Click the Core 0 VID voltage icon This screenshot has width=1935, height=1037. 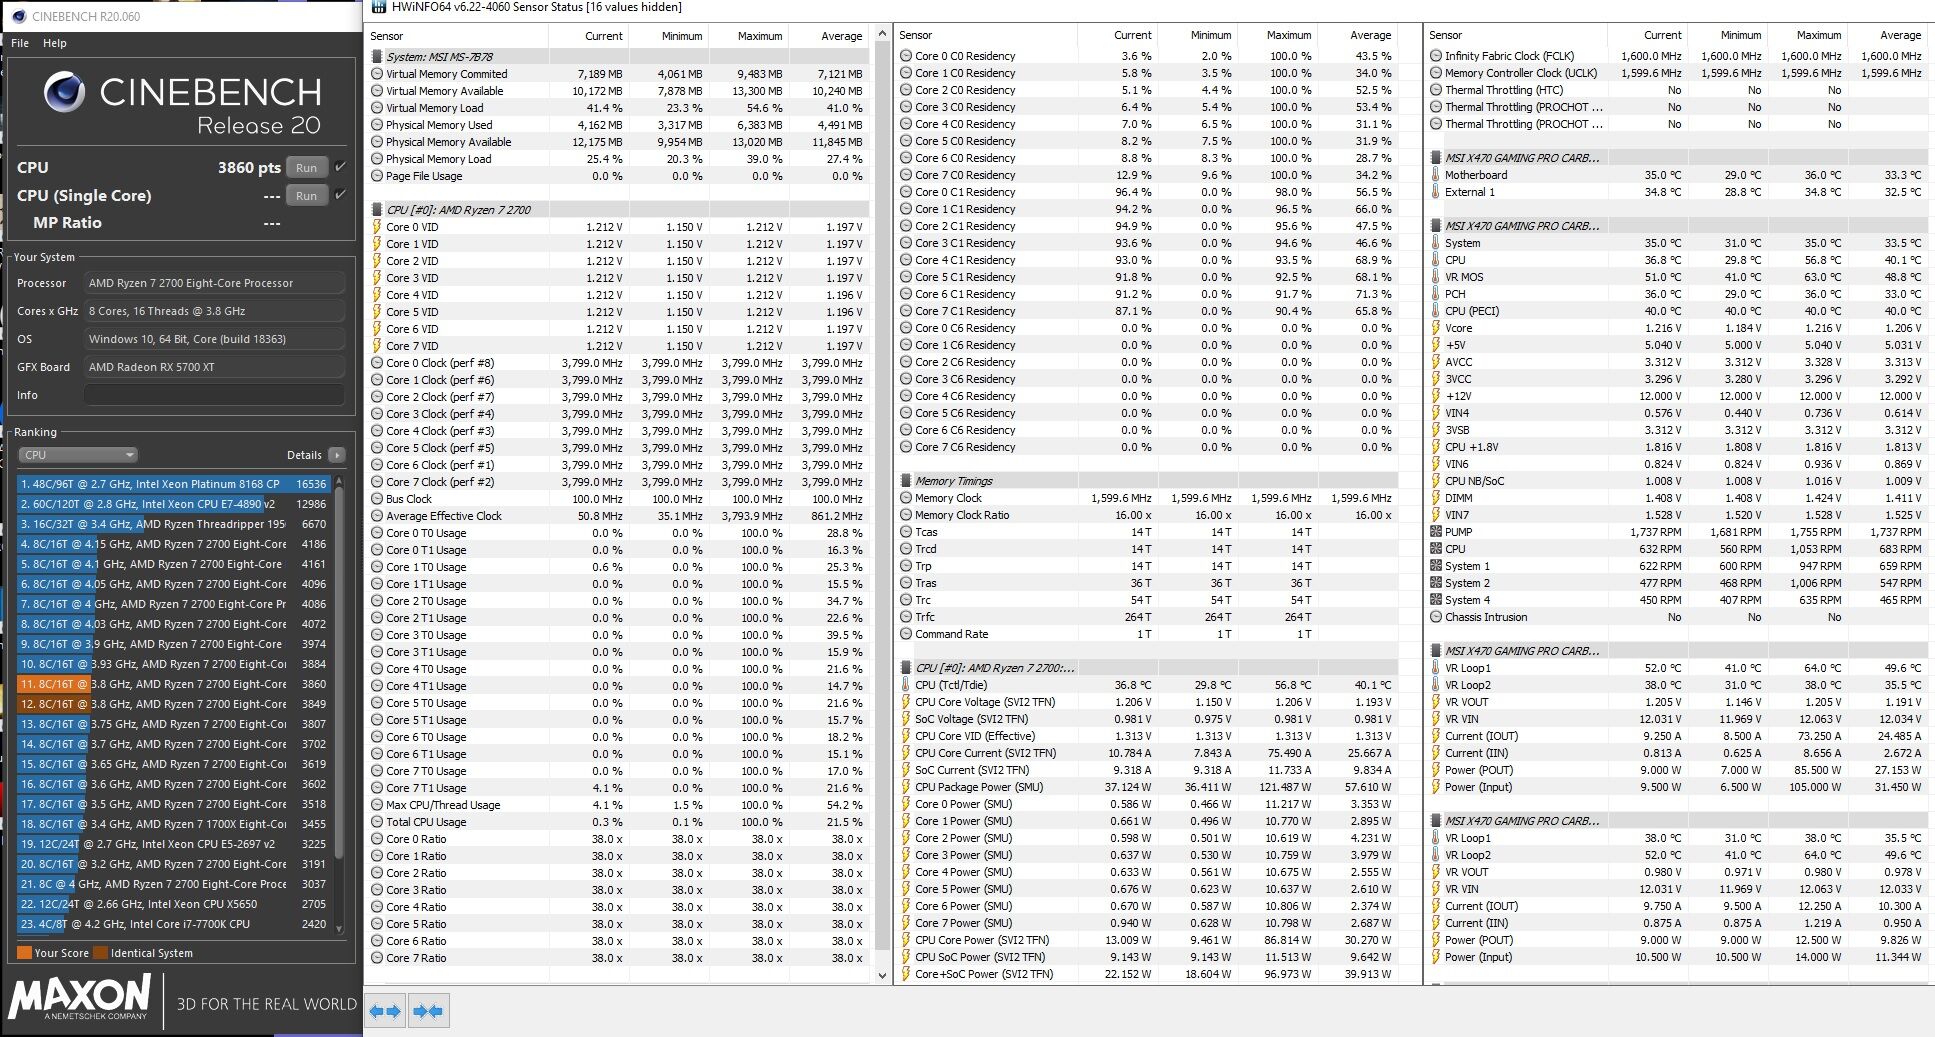click(377, 227)
